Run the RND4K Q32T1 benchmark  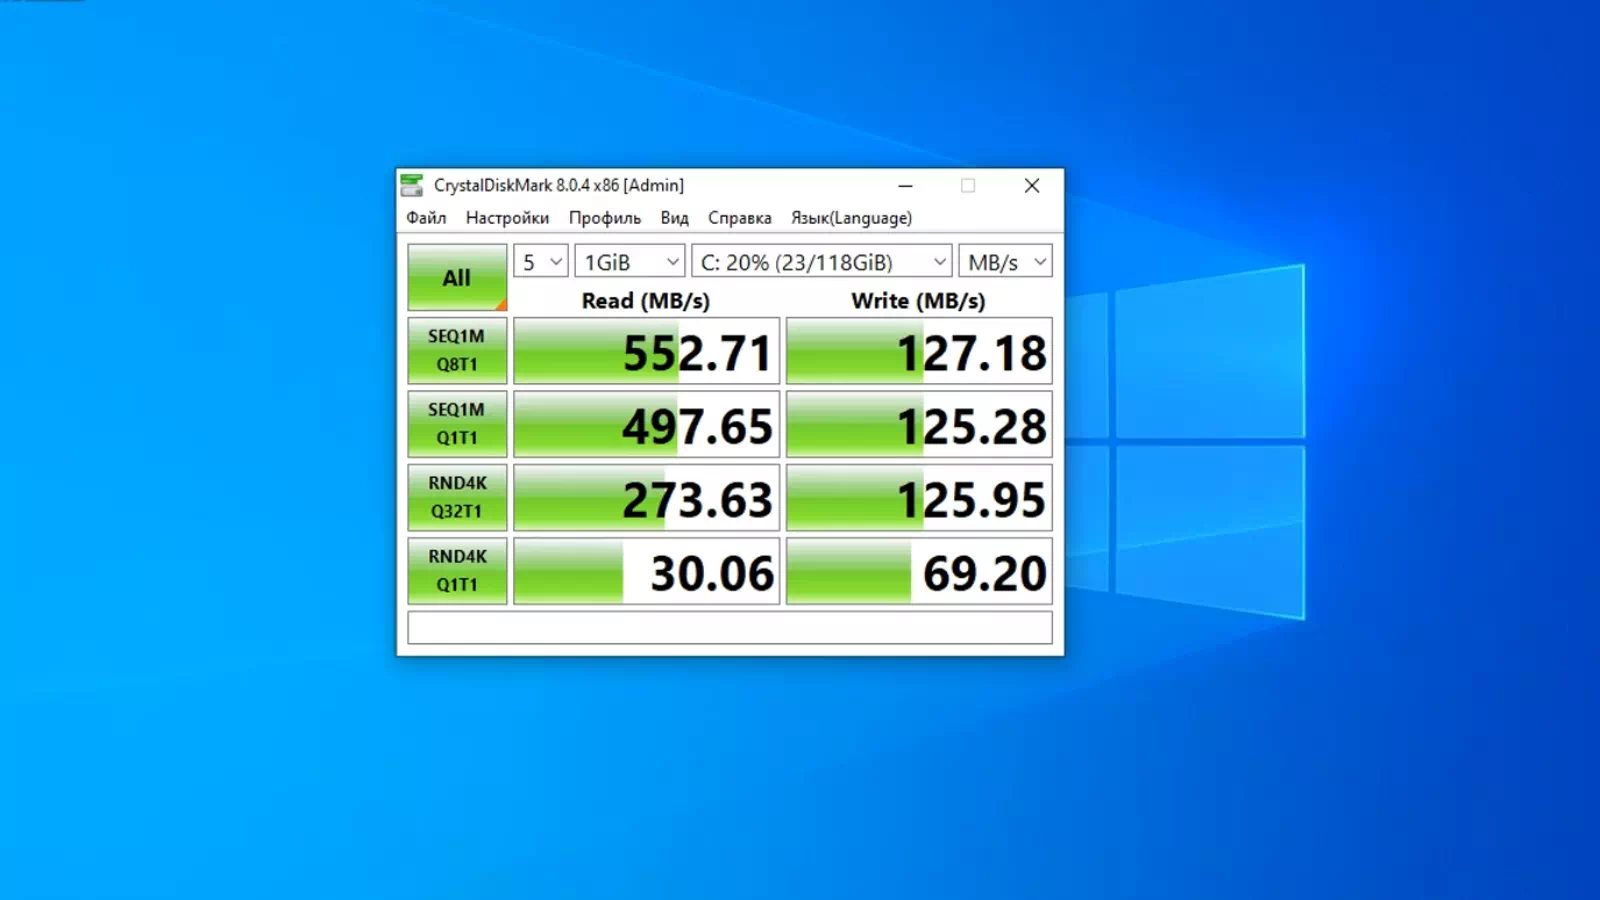pos(457,497)
